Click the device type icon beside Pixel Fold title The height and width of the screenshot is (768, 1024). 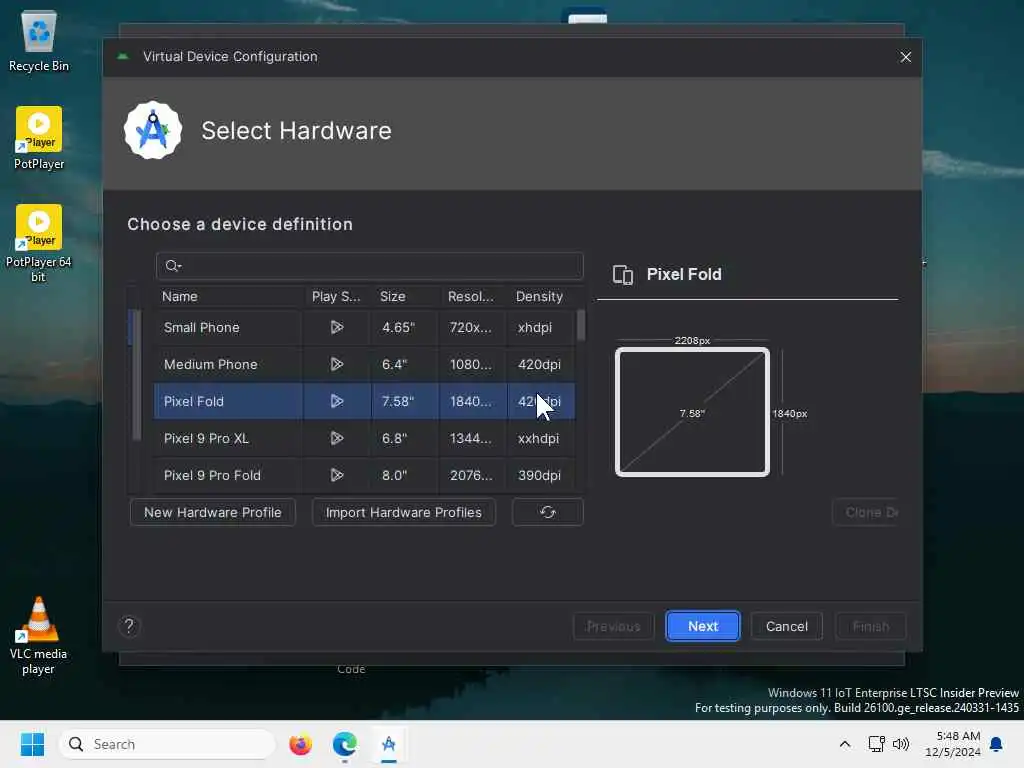coord(623,275)
